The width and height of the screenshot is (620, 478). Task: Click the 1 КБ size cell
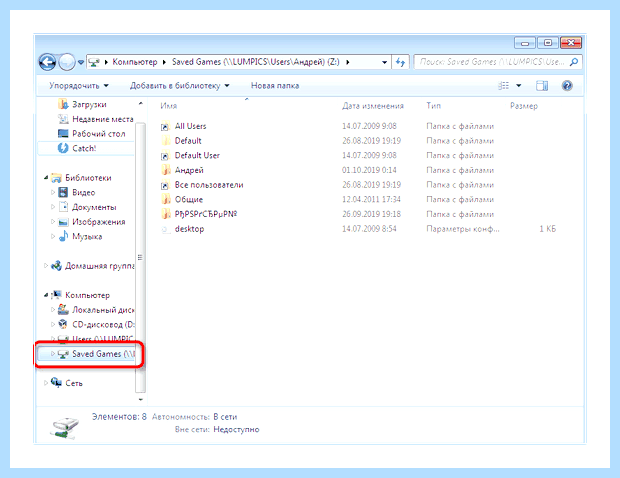pos(548,229)
